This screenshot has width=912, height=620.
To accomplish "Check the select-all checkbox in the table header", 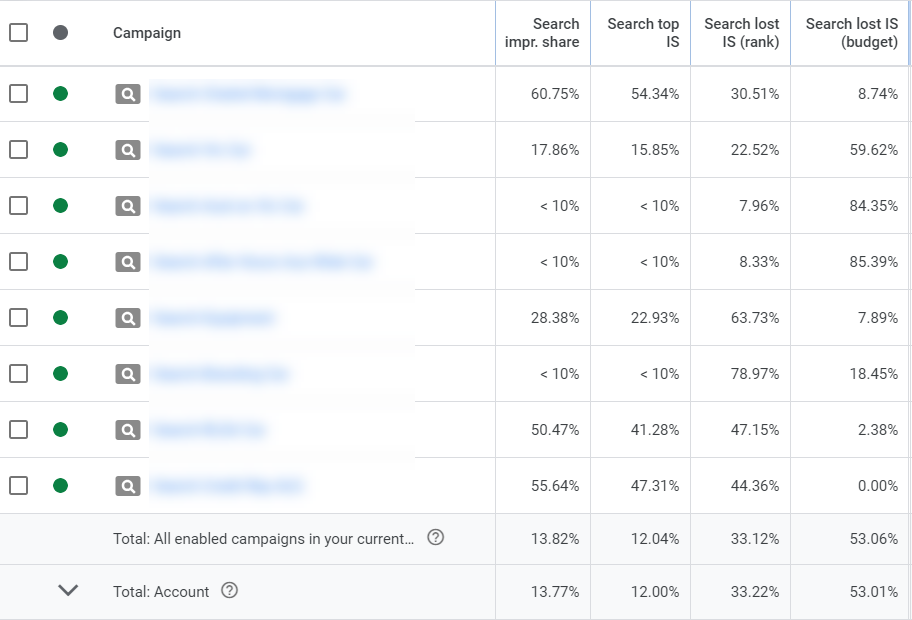I will pyautogui.click(x=17, y=33).
